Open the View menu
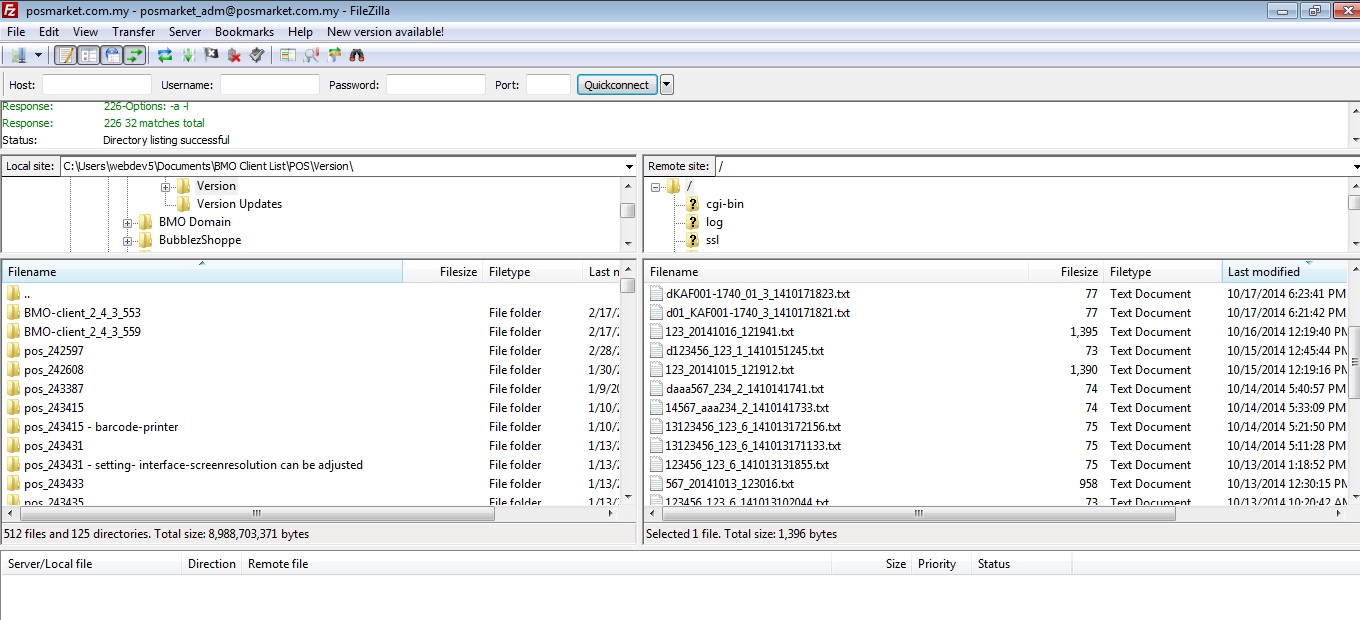The image size is (1360, 620). (x=86, y=32)
